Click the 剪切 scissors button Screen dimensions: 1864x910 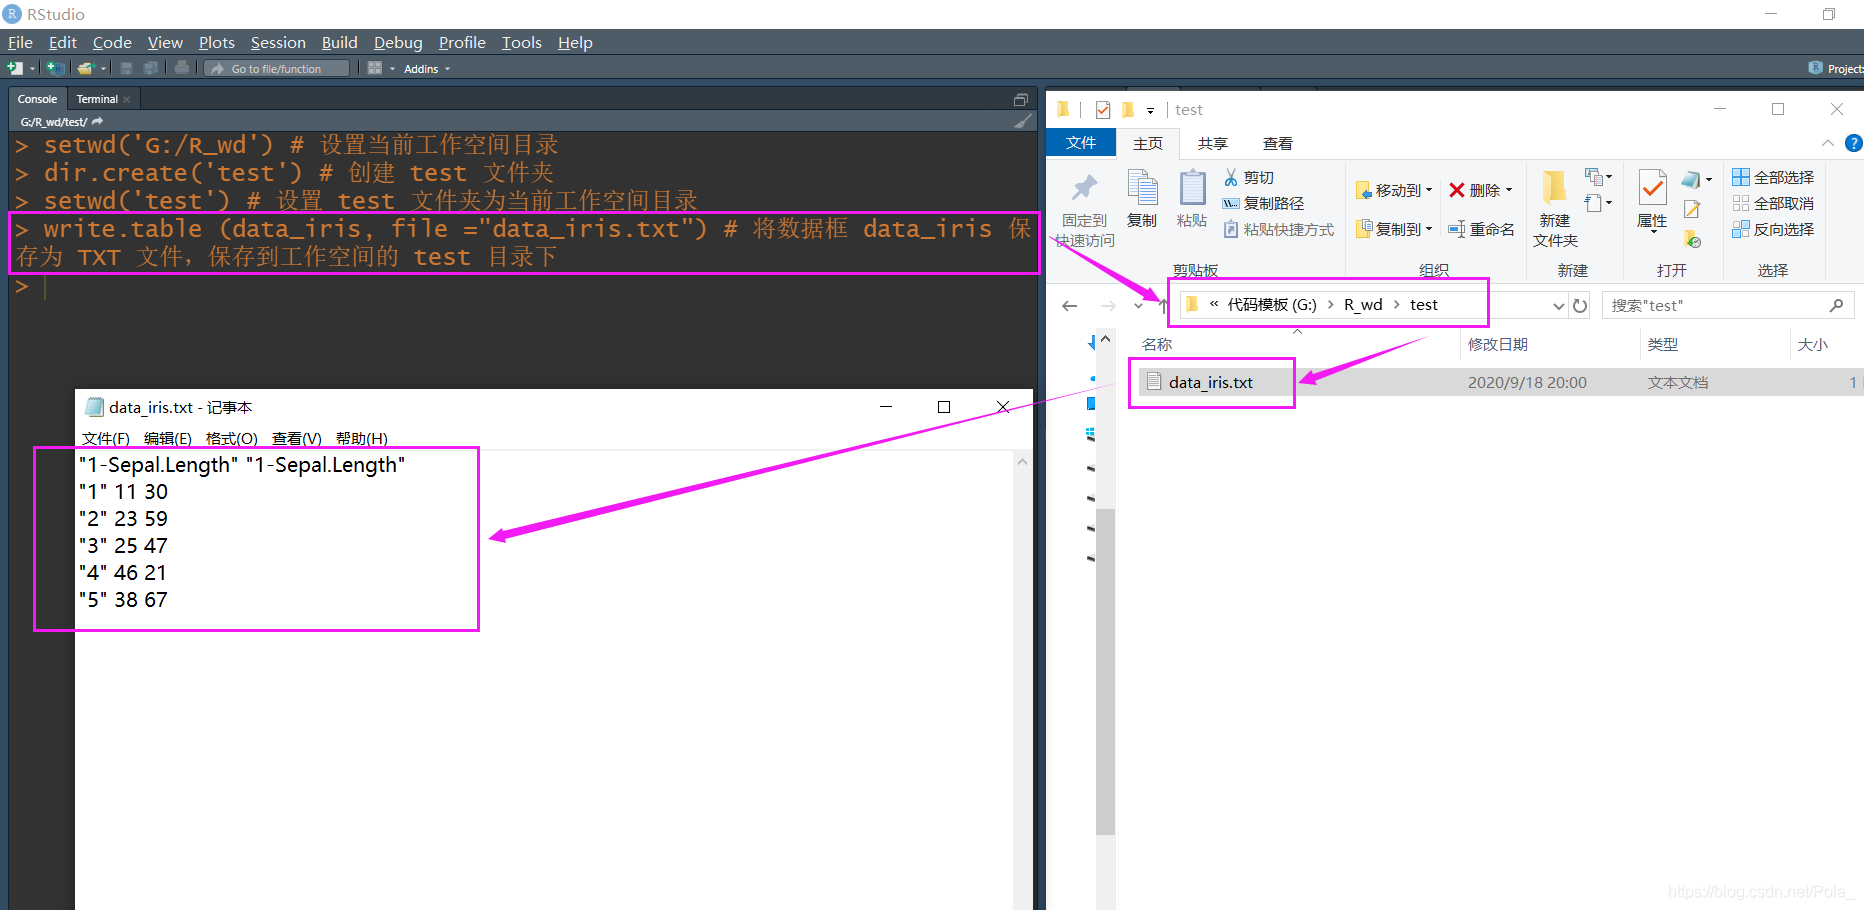click(1249, 177)
